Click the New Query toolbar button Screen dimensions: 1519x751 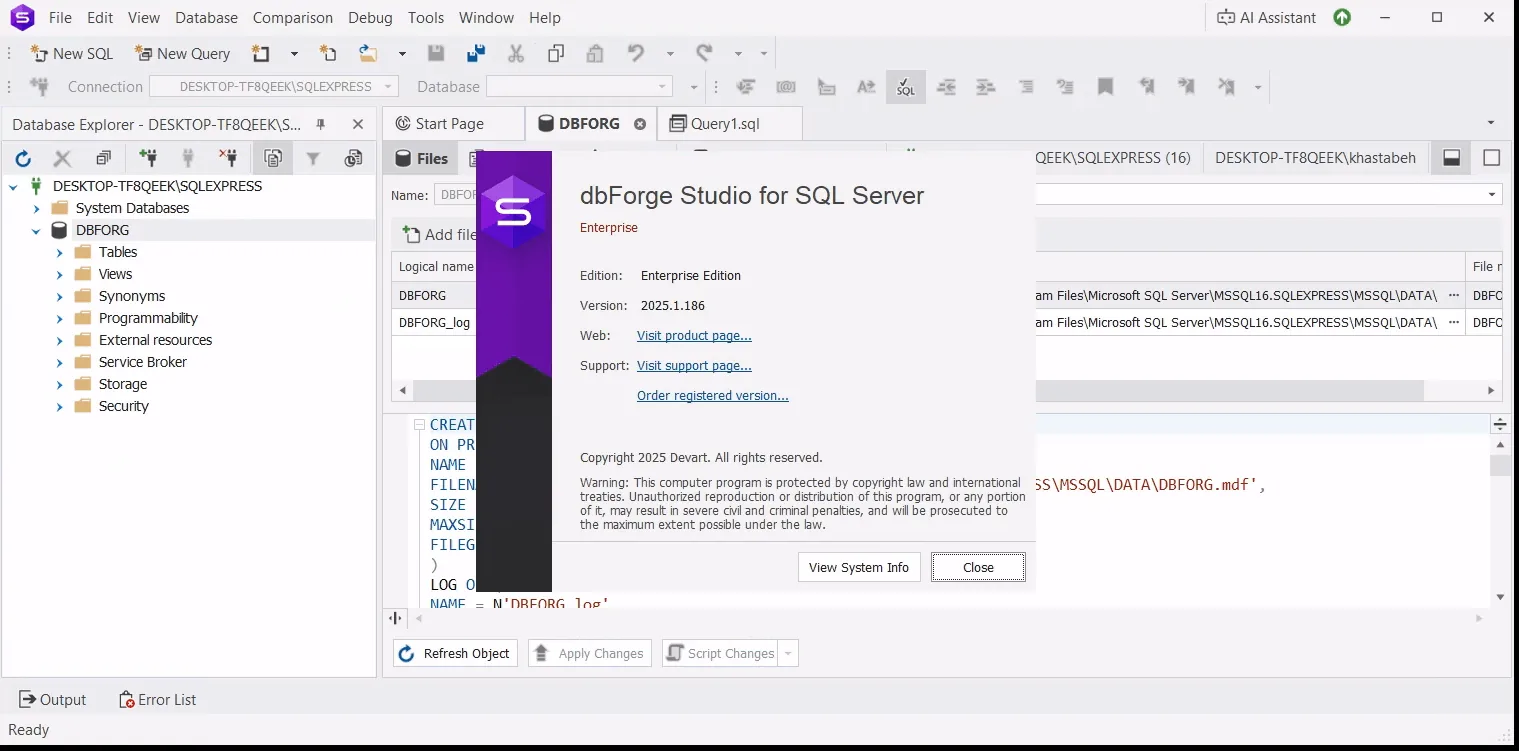coord(183,54)
